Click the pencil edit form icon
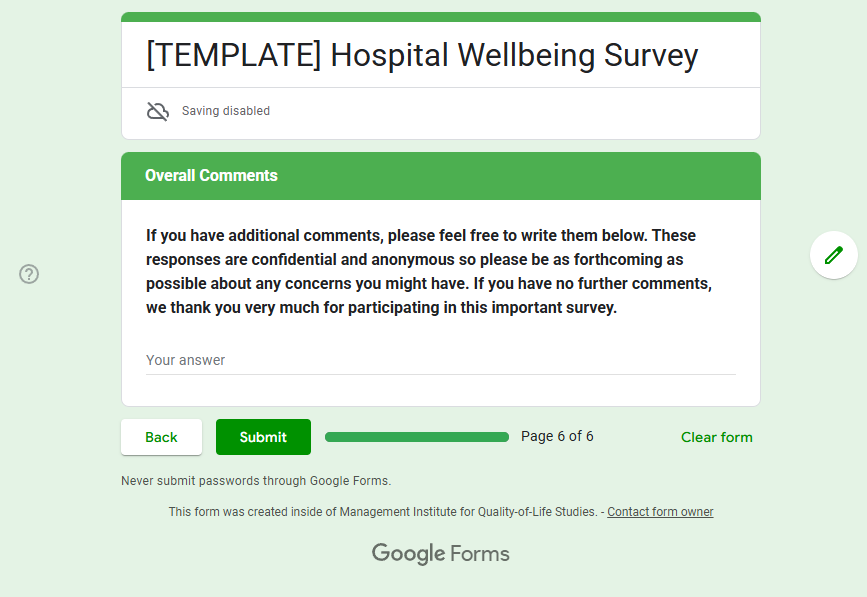Image resolution: width=867 pixels, height=597 pixels. [833, 255]
